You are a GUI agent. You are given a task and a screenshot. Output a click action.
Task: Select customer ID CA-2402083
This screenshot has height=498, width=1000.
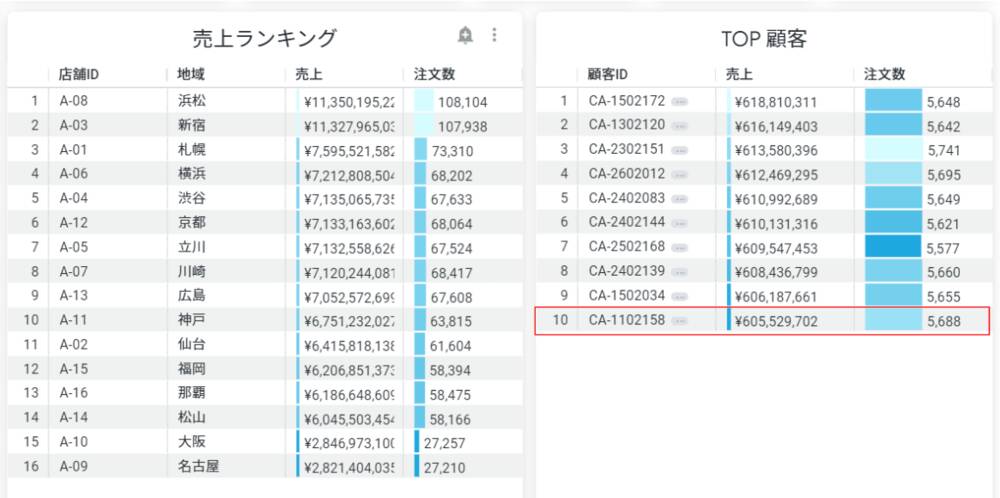(626, 198)
